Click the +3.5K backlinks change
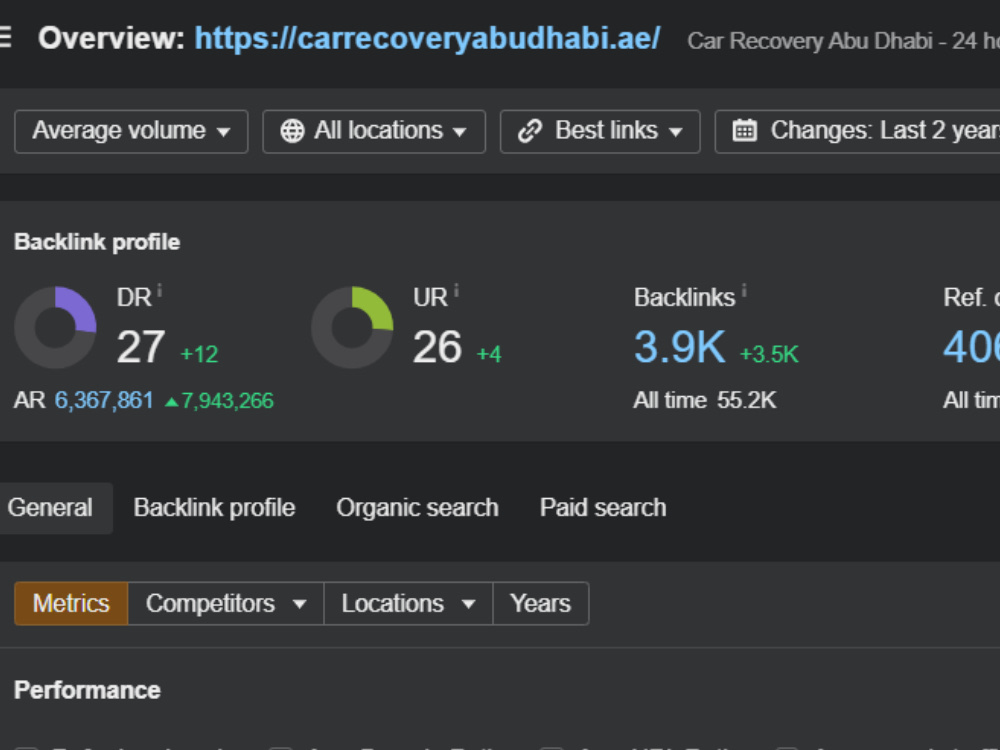Screen dimensions: 1000x750 click(x=769, y=354)
